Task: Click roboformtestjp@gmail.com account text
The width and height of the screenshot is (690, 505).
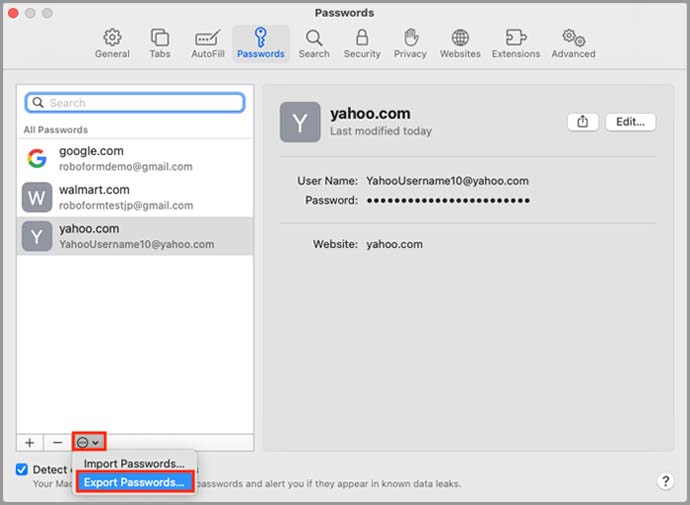Action: (126, 205)
